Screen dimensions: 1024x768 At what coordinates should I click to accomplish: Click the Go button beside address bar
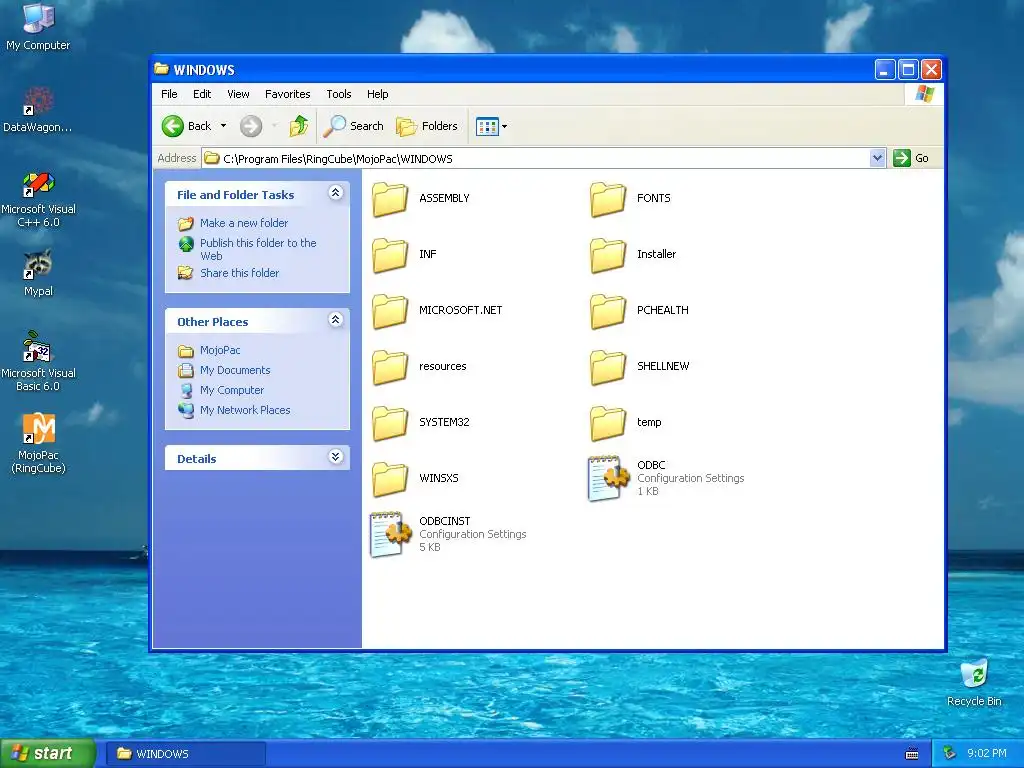pyautogui.click(x=911, y=158)
